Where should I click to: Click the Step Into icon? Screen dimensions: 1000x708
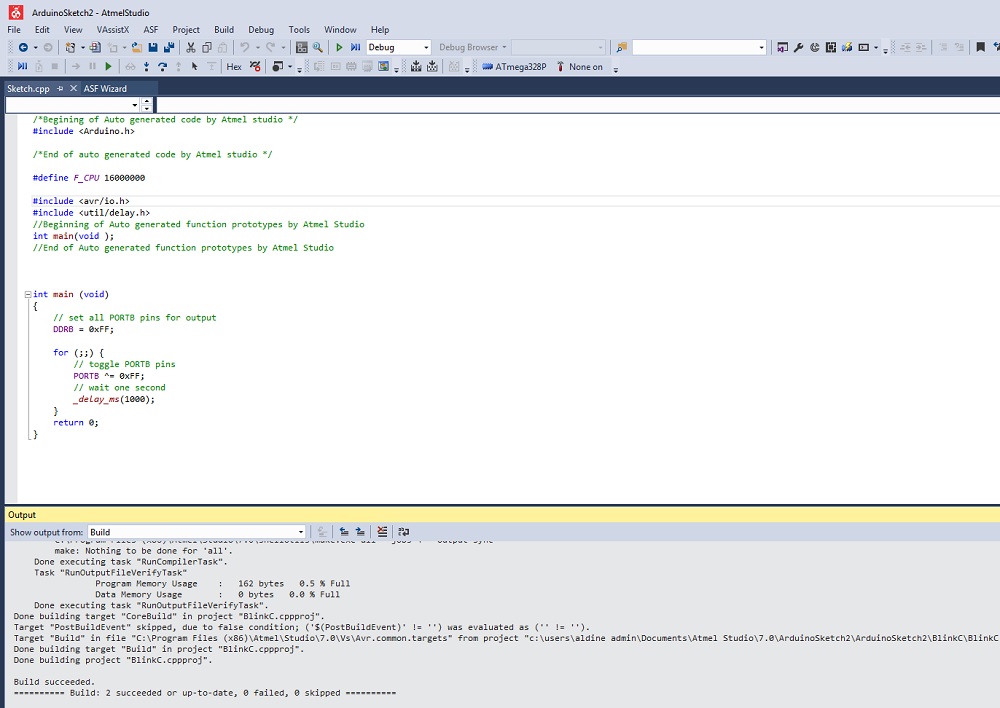point(146,66)
